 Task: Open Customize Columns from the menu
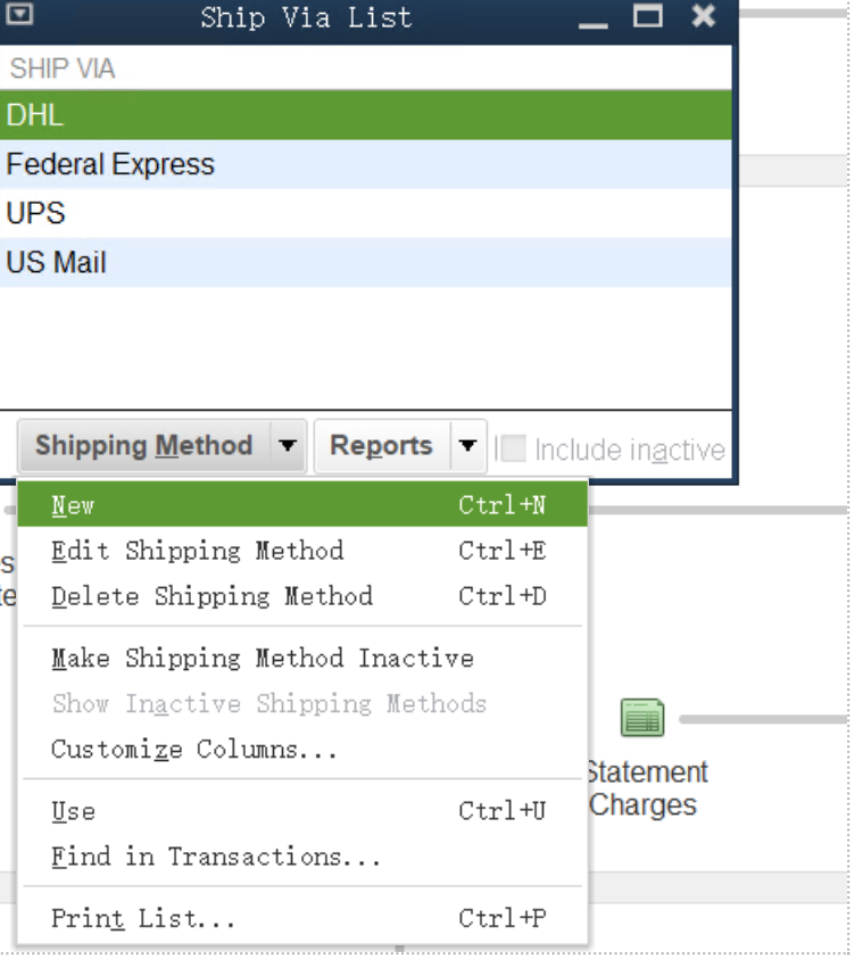coord(194,749)
